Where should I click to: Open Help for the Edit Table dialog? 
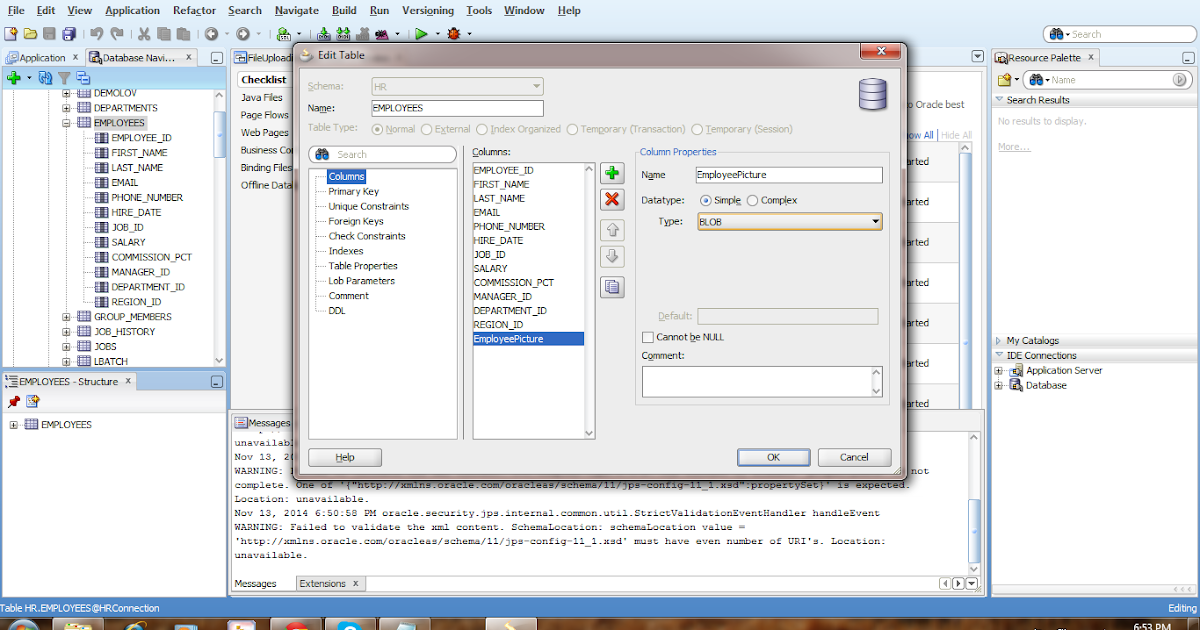[x=344, y=457]
